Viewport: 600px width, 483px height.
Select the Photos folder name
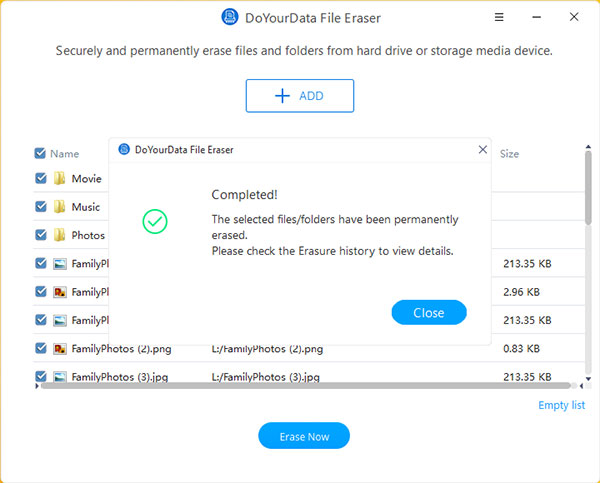coord(88,235)
